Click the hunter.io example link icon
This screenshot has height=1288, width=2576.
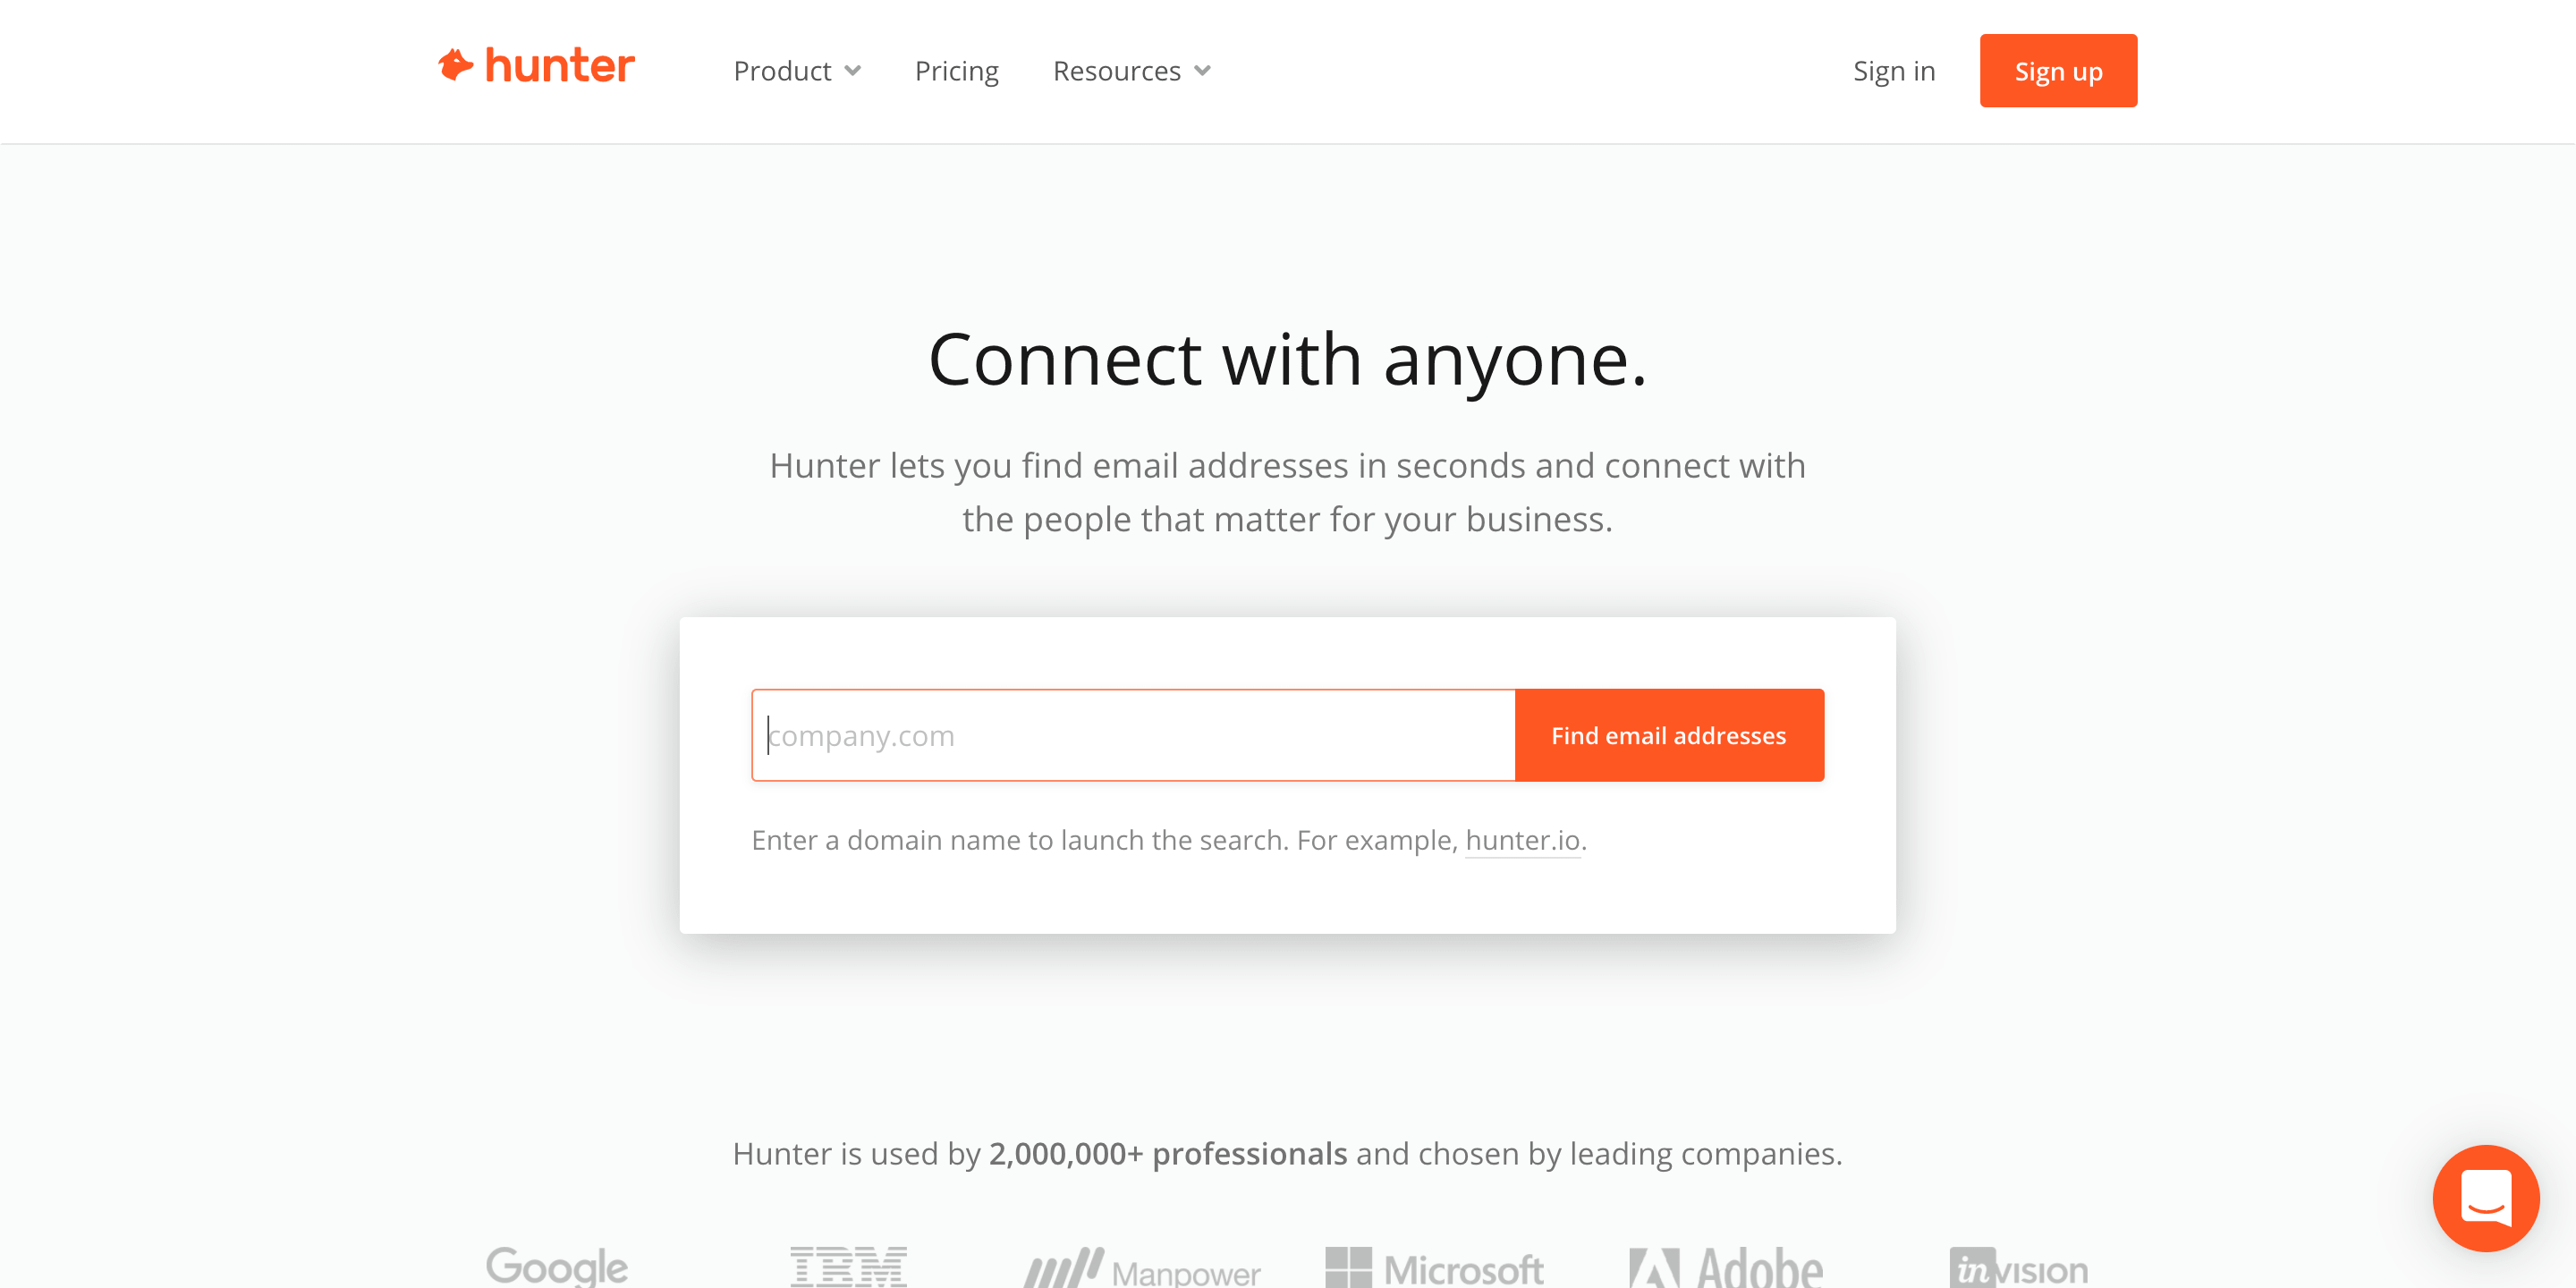pos(1521,840)
